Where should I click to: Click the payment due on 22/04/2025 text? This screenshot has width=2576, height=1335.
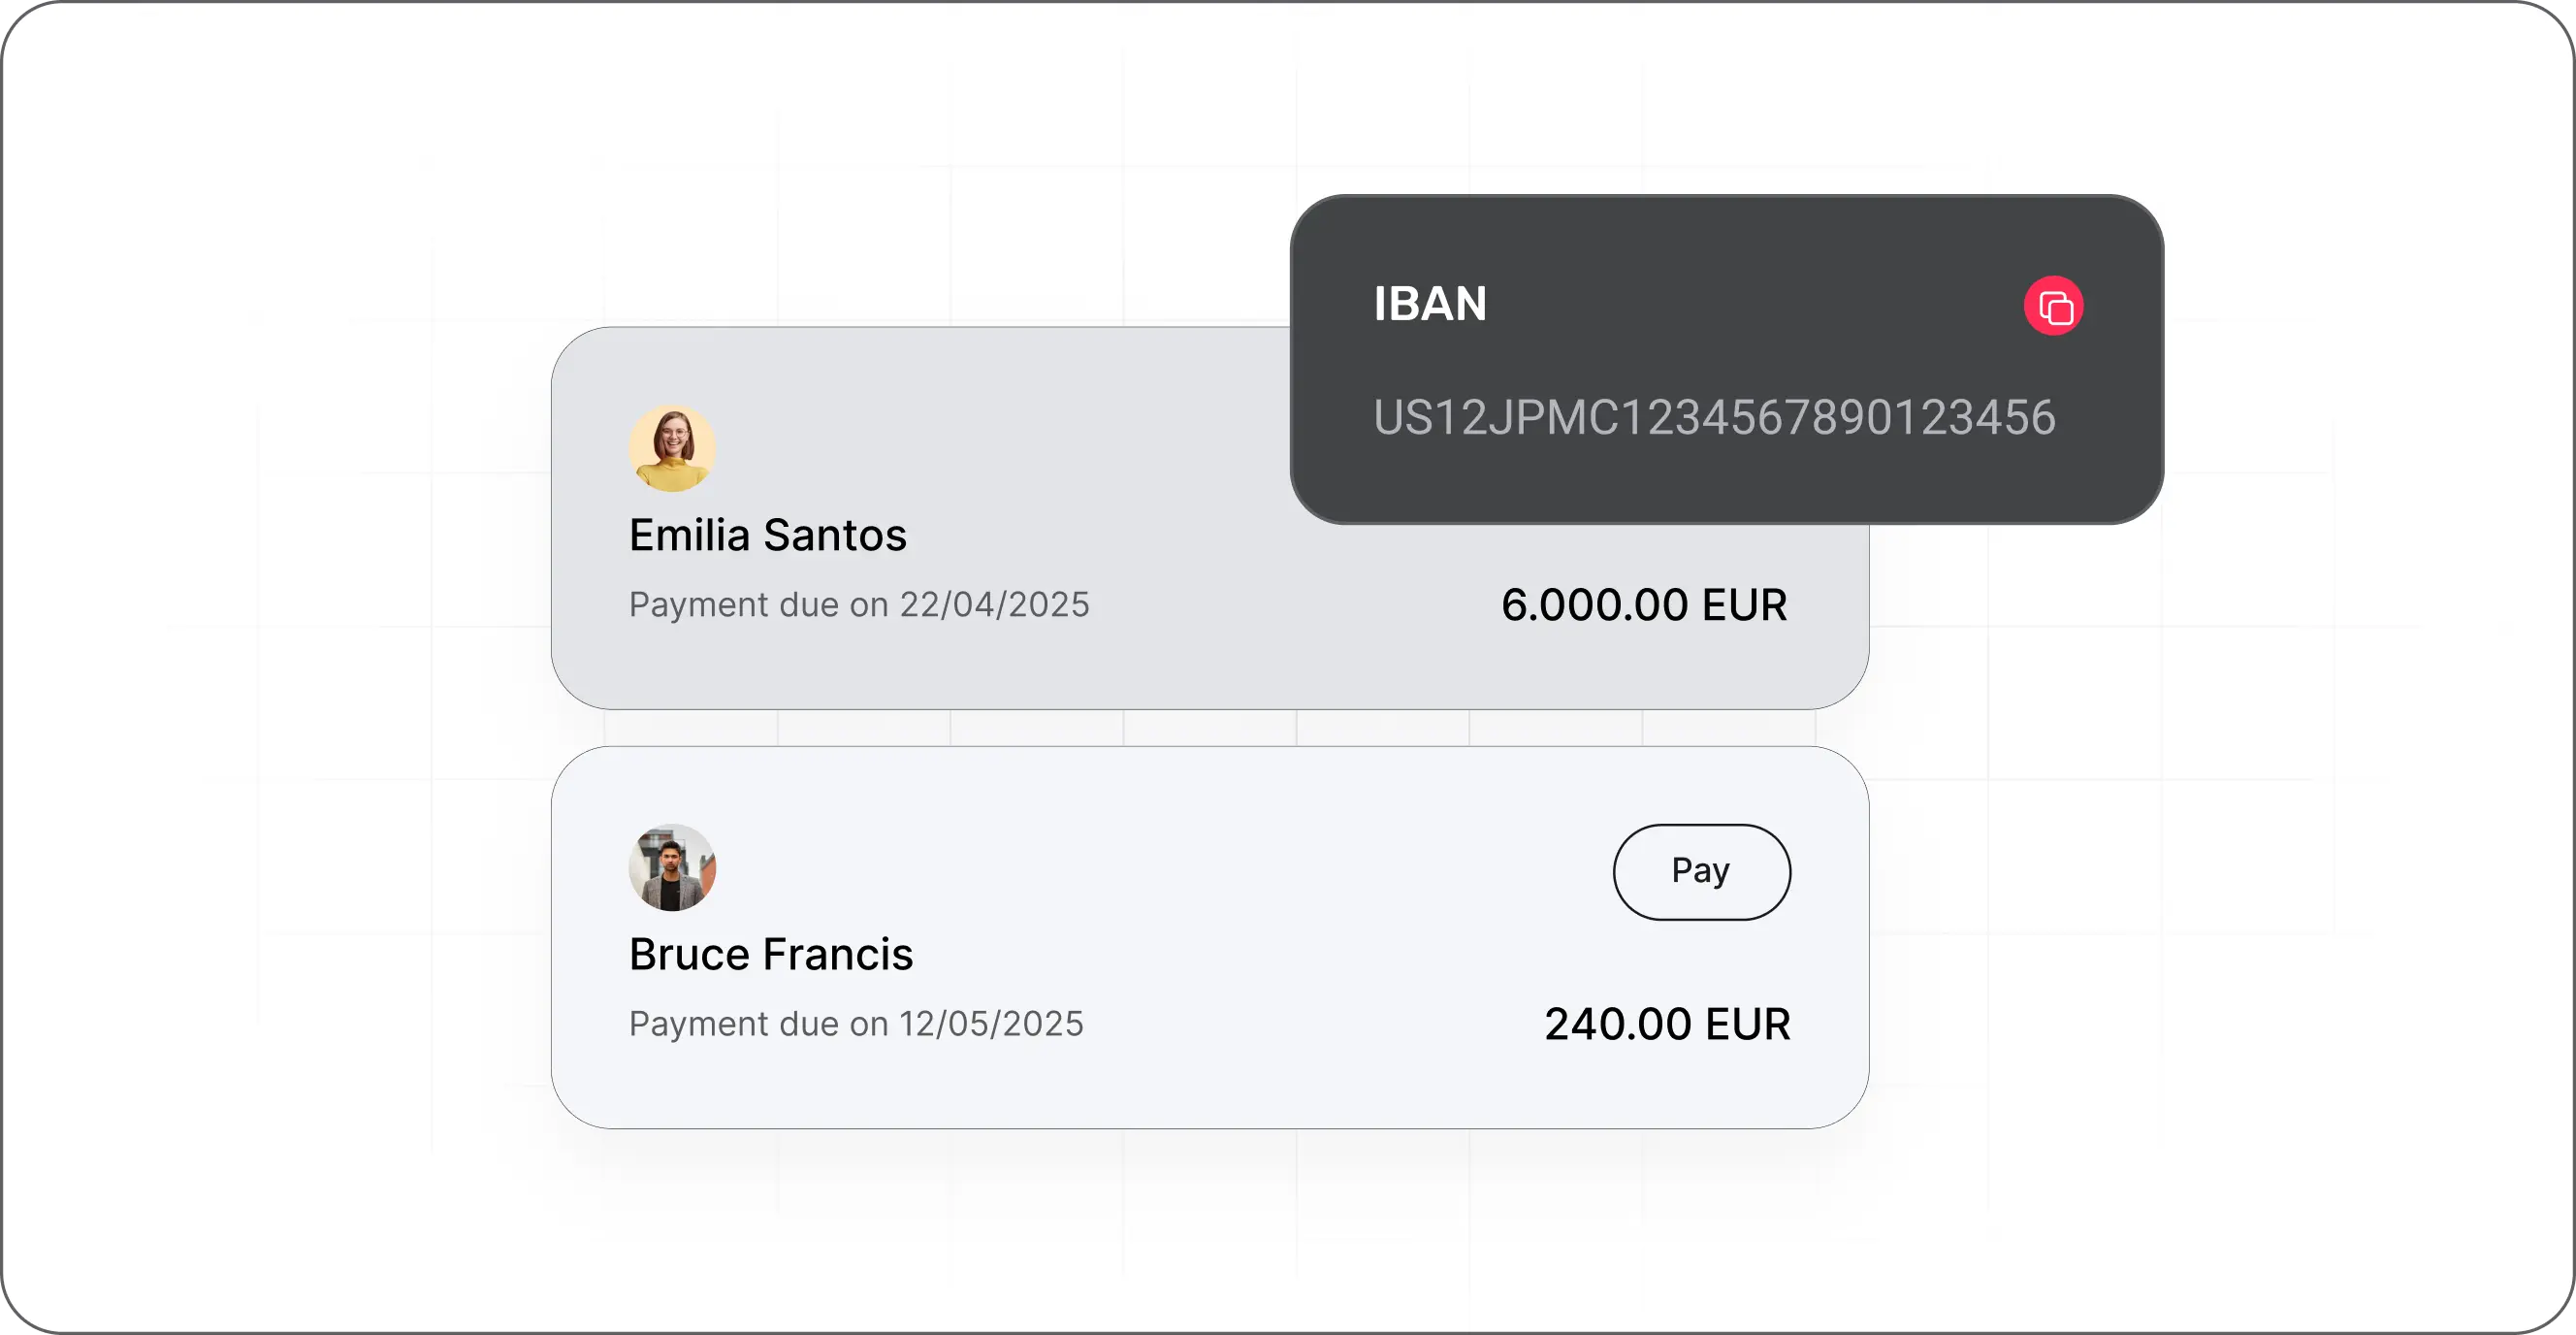click(x=858, y=604)
